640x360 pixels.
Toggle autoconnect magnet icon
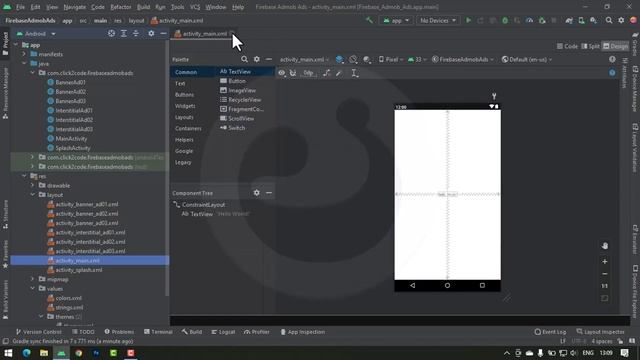293,73
